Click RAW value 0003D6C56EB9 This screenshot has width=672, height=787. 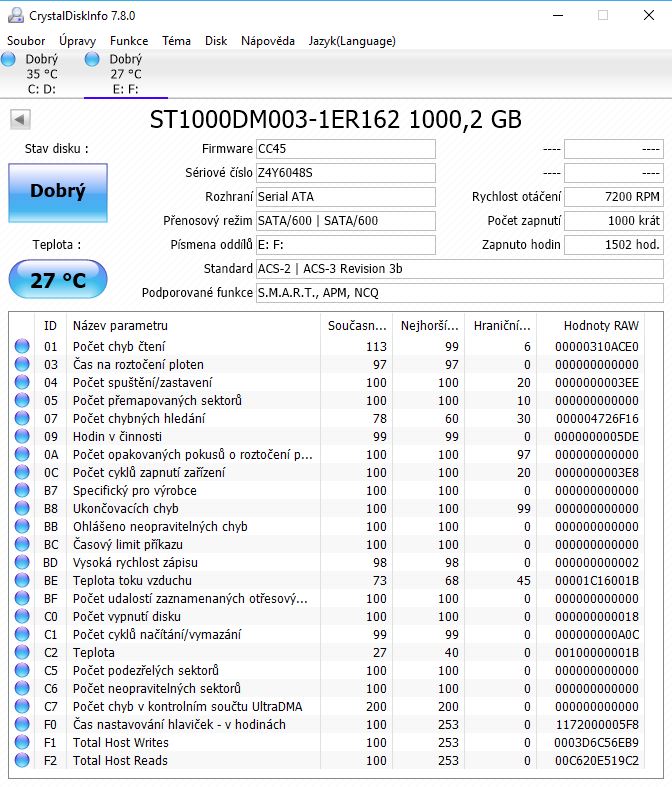596,743
